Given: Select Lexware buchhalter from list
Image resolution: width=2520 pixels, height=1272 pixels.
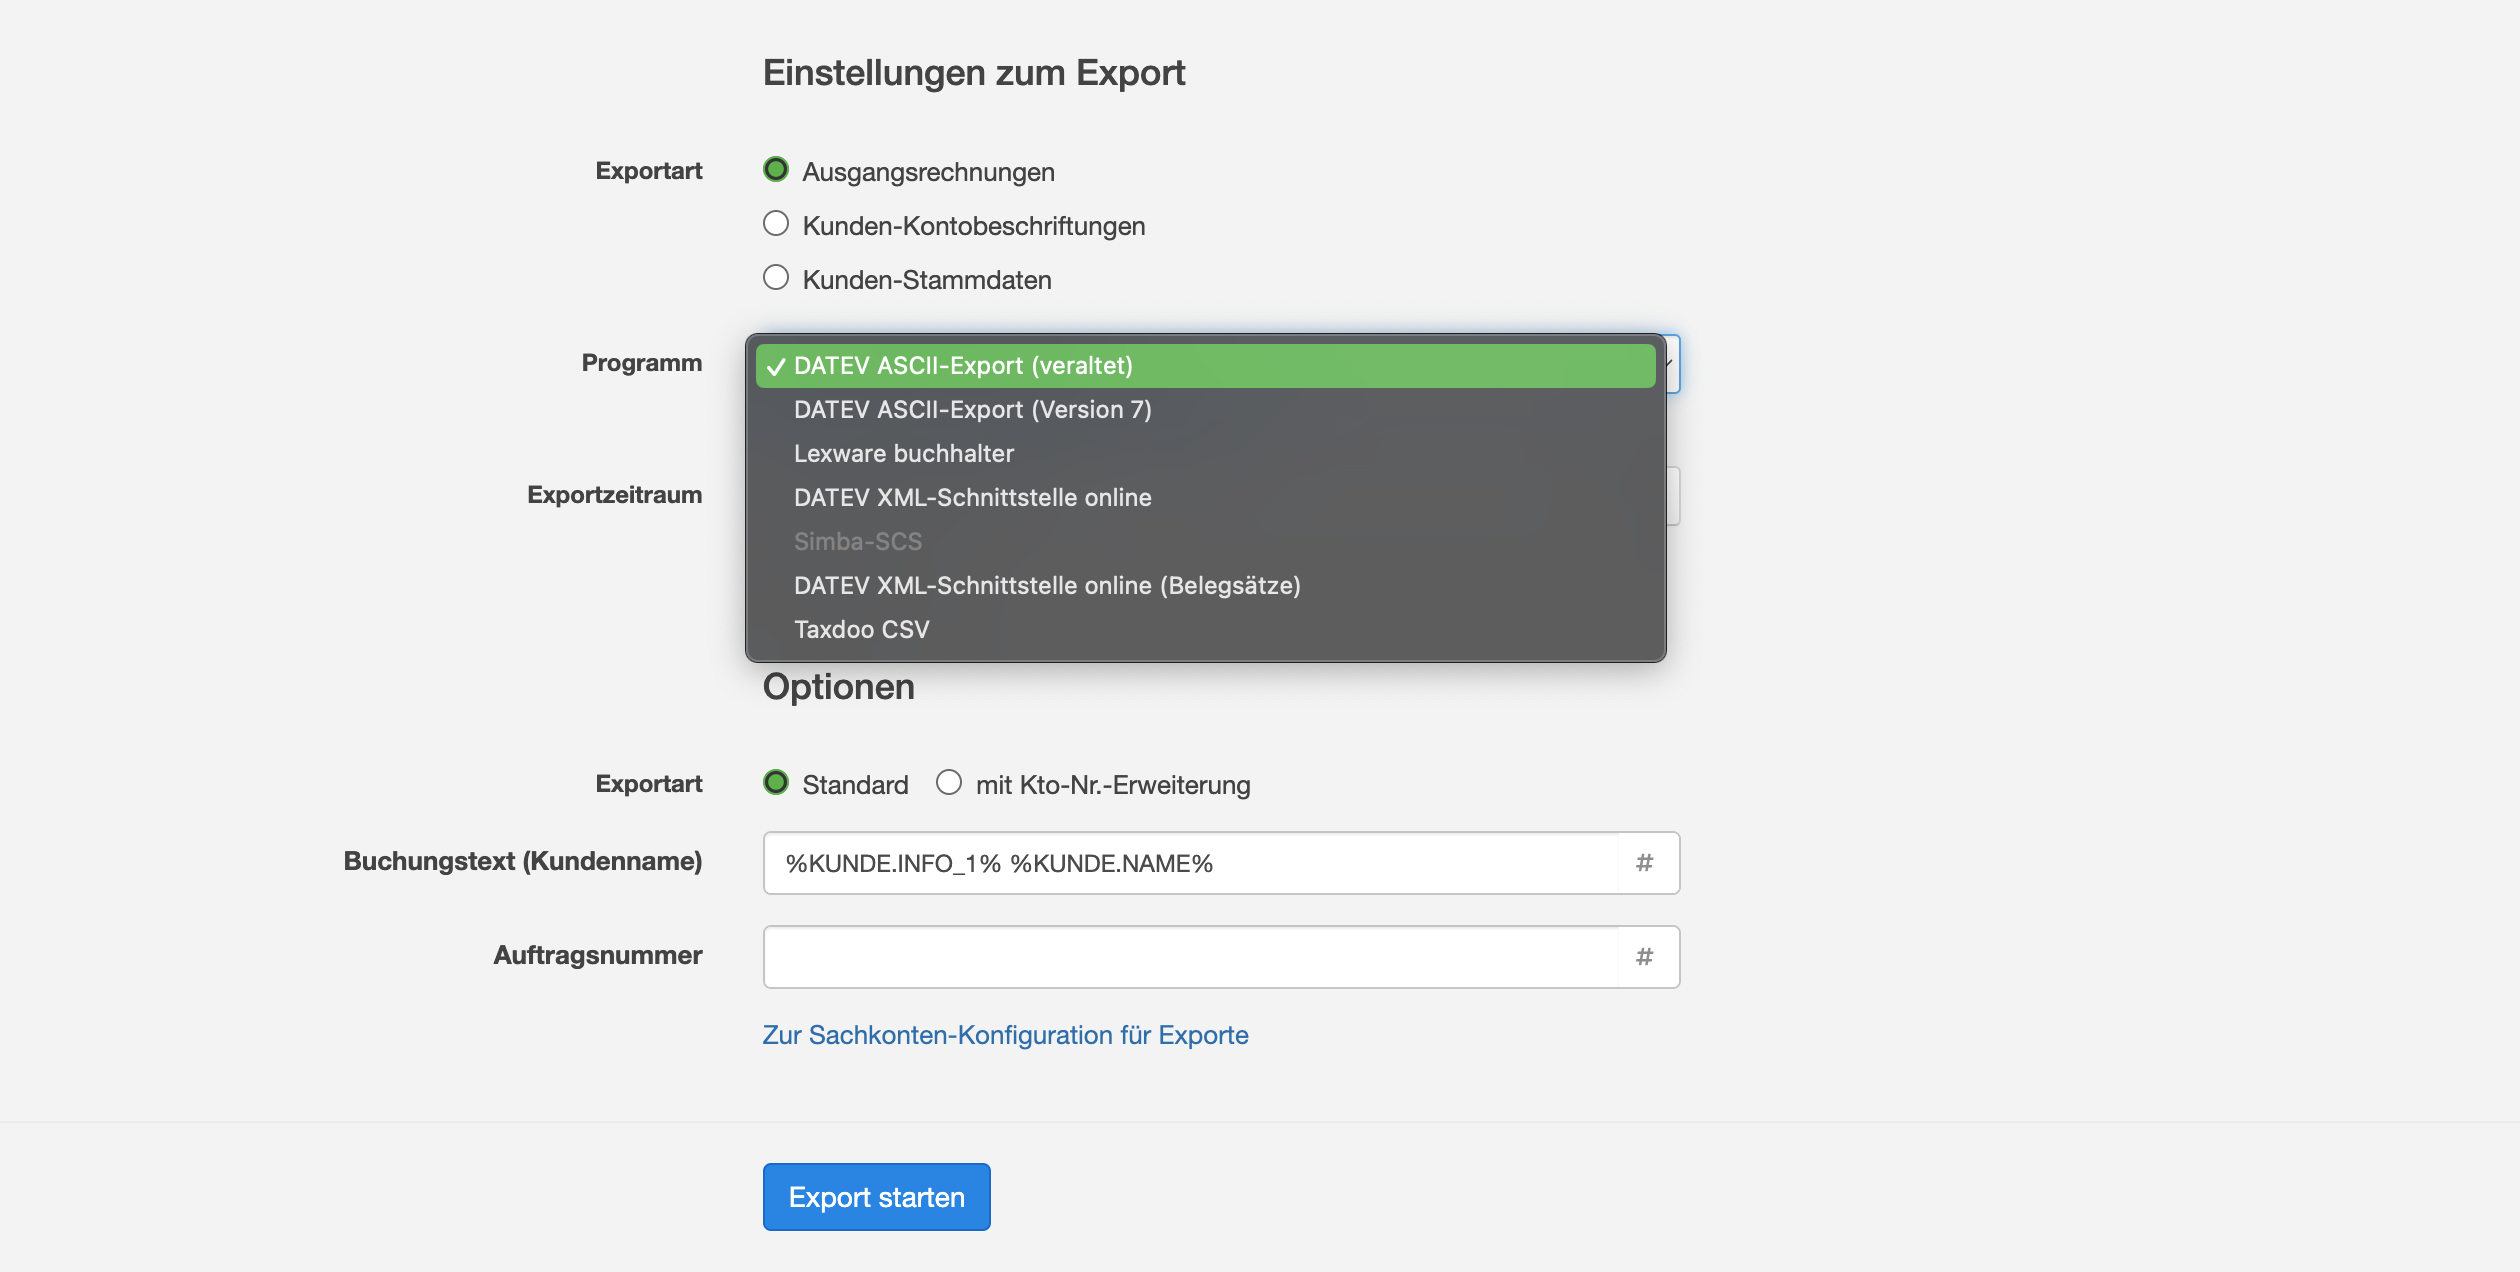Looking at the screenshot, I should point(1205,454).
